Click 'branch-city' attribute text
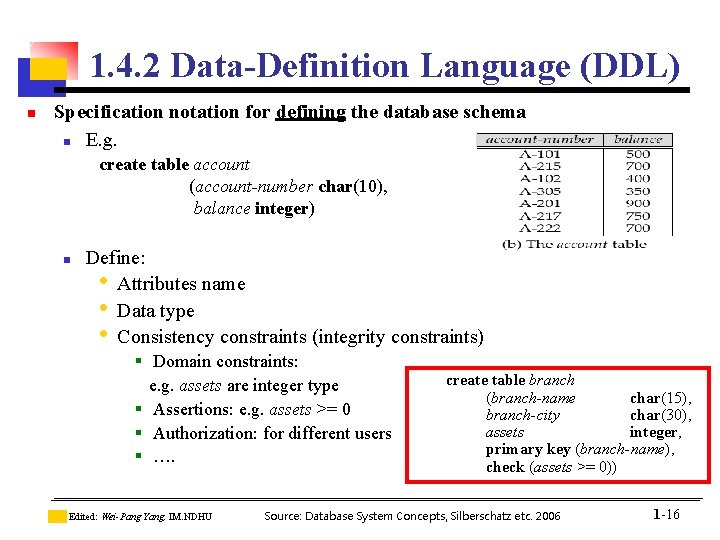Screen dimensions: 720x540 point(523,415)
